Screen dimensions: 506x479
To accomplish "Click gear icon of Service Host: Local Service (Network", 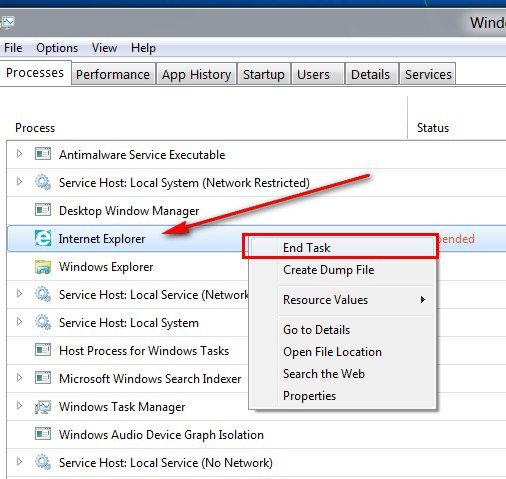I will [x=43, y=294].
